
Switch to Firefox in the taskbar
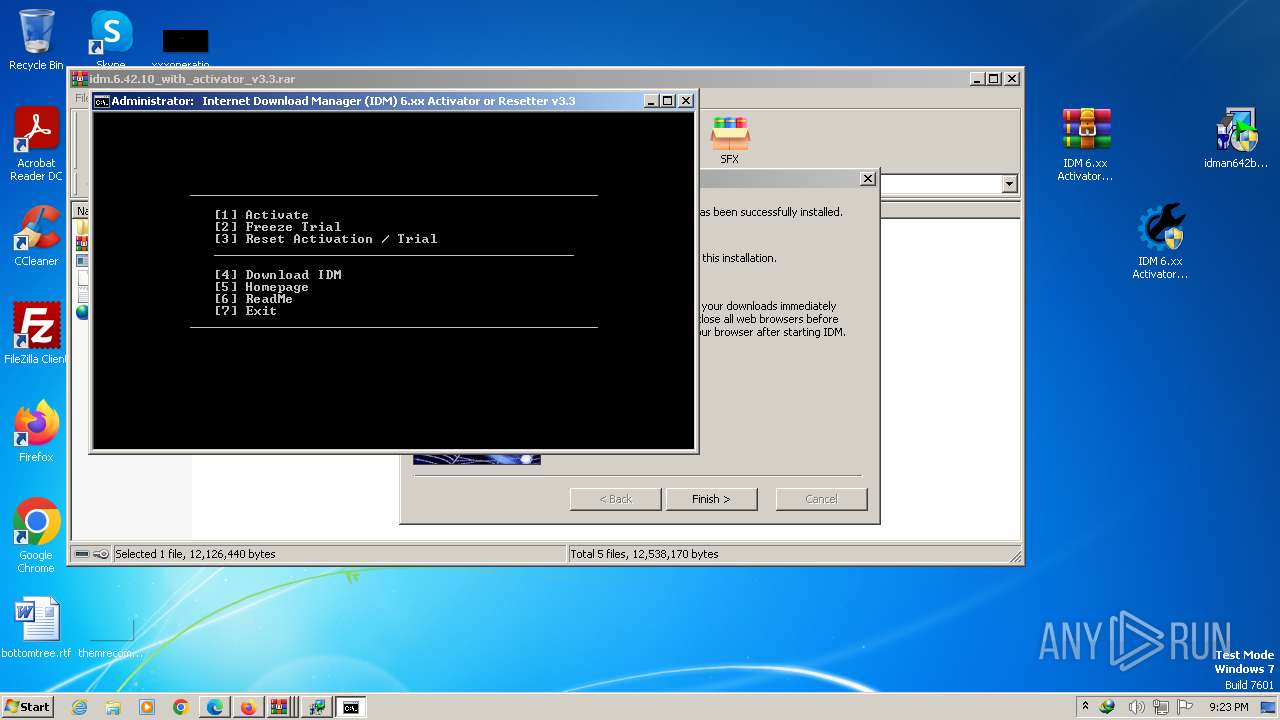coord(248,707)
